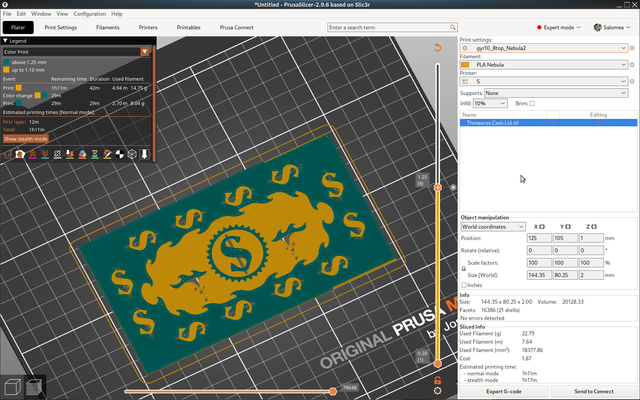Viewport: 640px width, 400px height.
Task: Open the View menu
Action: (62, 13)
